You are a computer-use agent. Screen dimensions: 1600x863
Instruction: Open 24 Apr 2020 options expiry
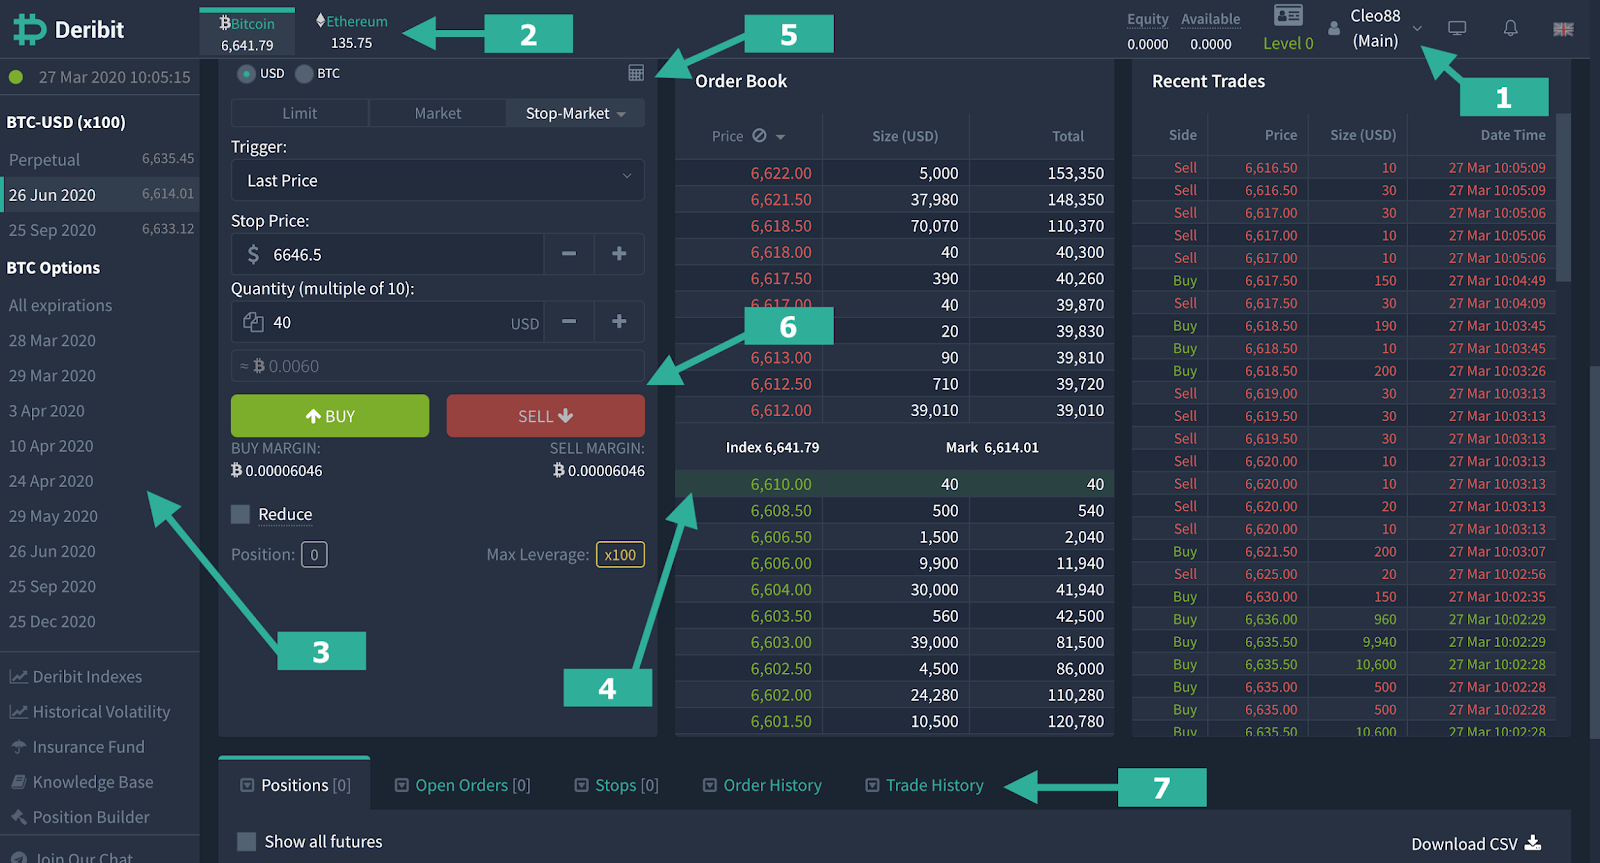coord(51,481)
